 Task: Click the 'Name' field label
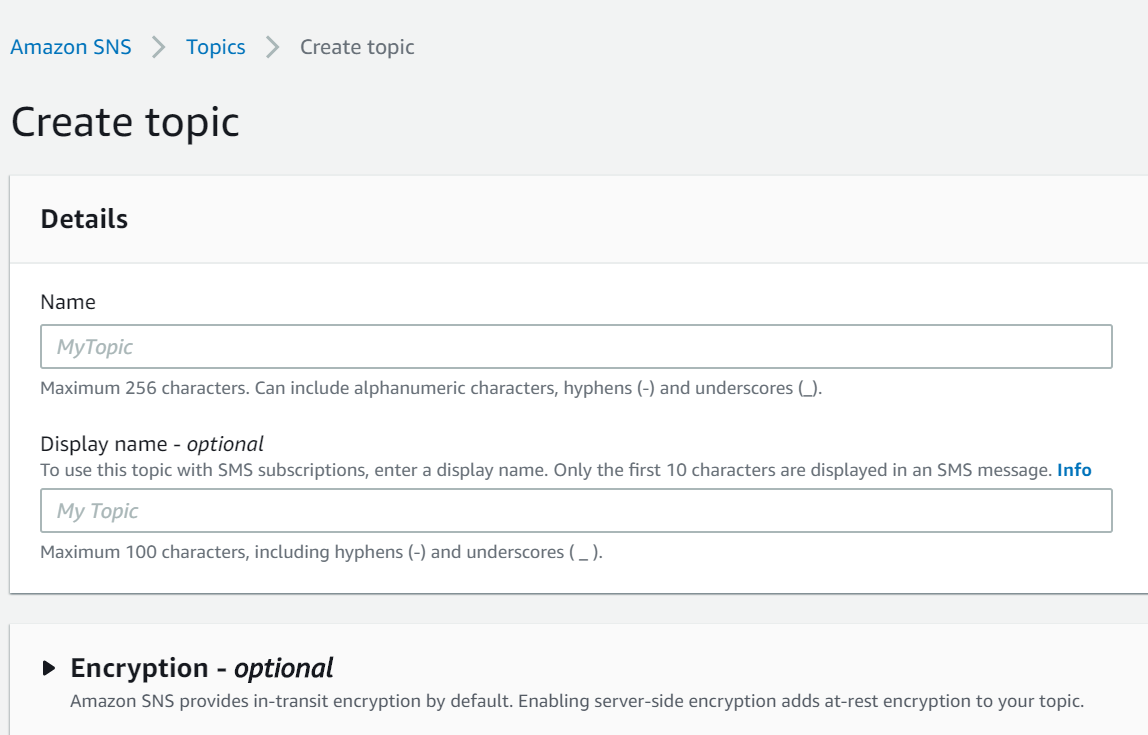(x=68, y=302)
